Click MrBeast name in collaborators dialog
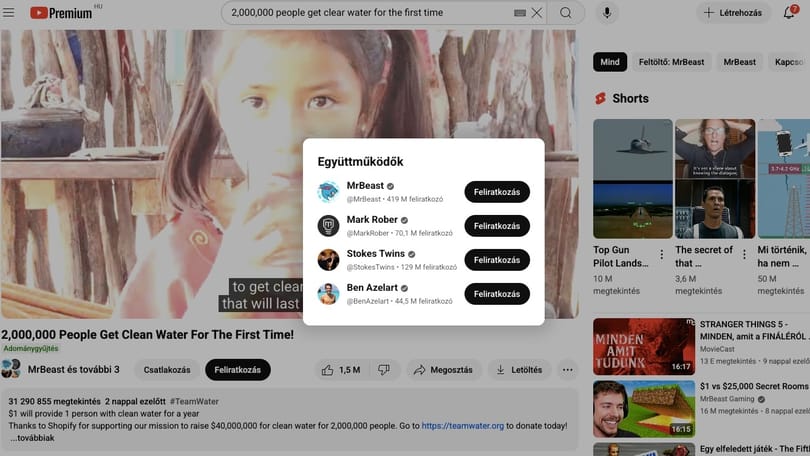810x456 pixels. [x=365, y=185]
